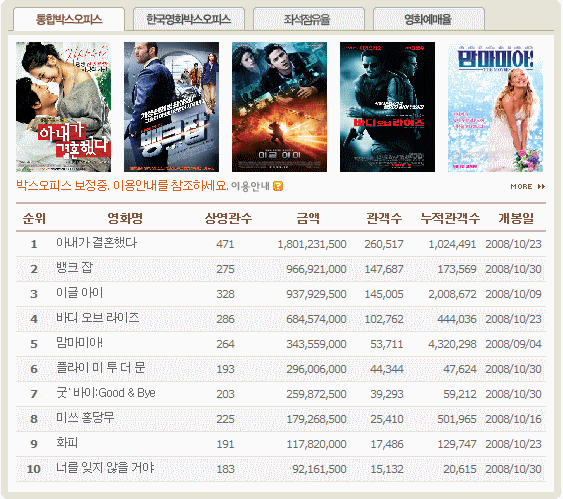Viewport: 563px width, 499px height.
Task: Click the amount 1,801,231,500
Action: click(x=312, y=244)
